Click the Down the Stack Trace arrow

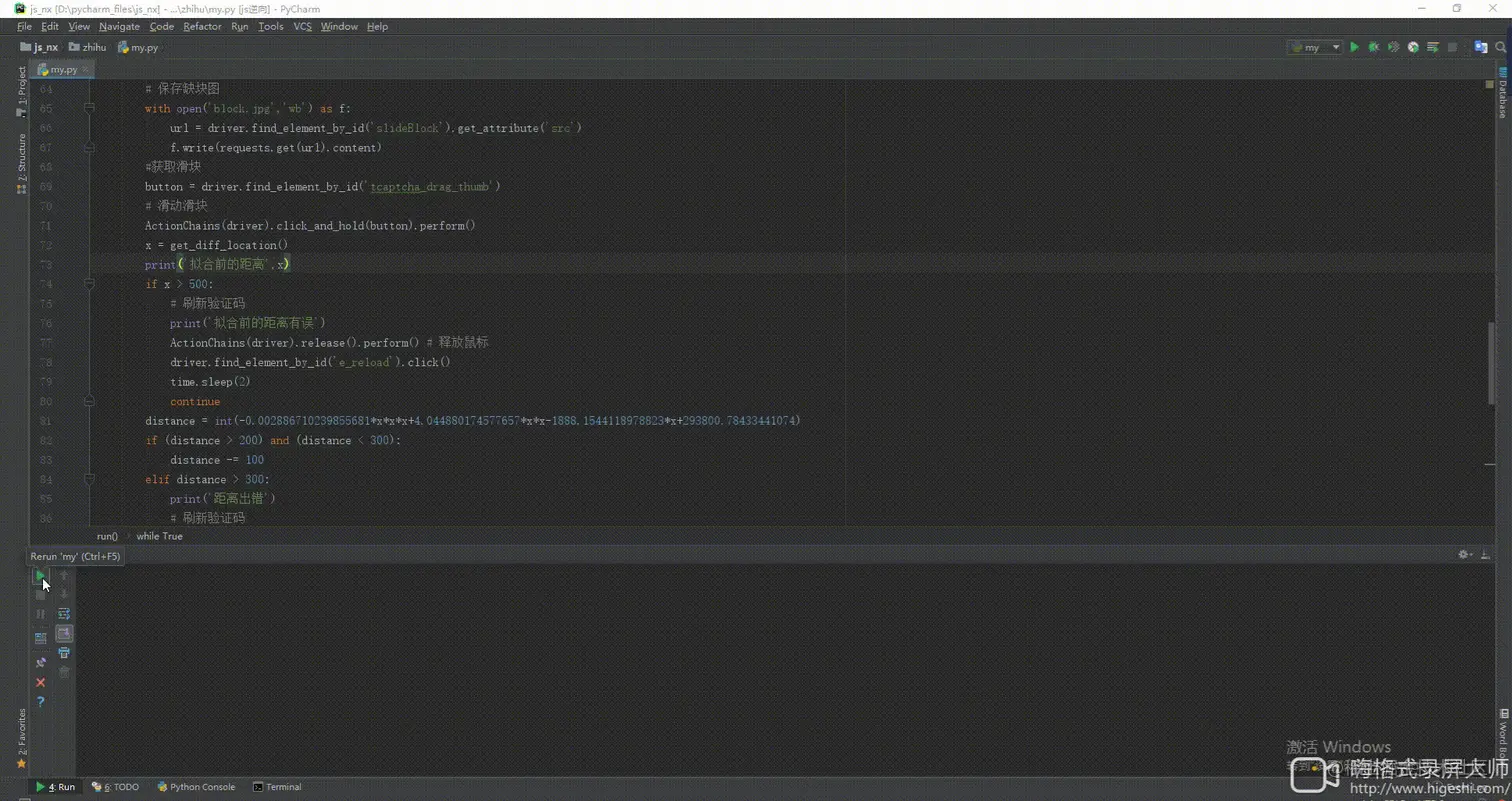(x=64, y=595)
